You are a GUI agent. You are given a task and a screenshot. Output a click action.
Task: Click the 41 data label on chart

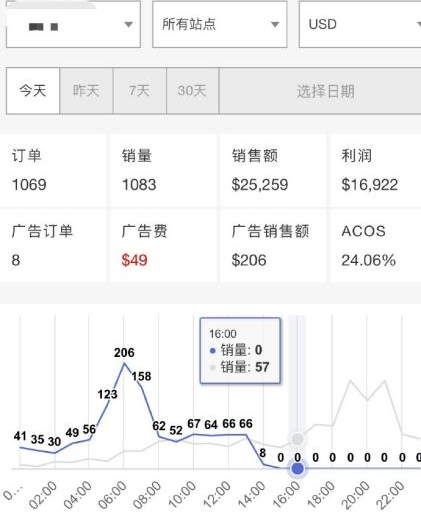click(20, 436)
